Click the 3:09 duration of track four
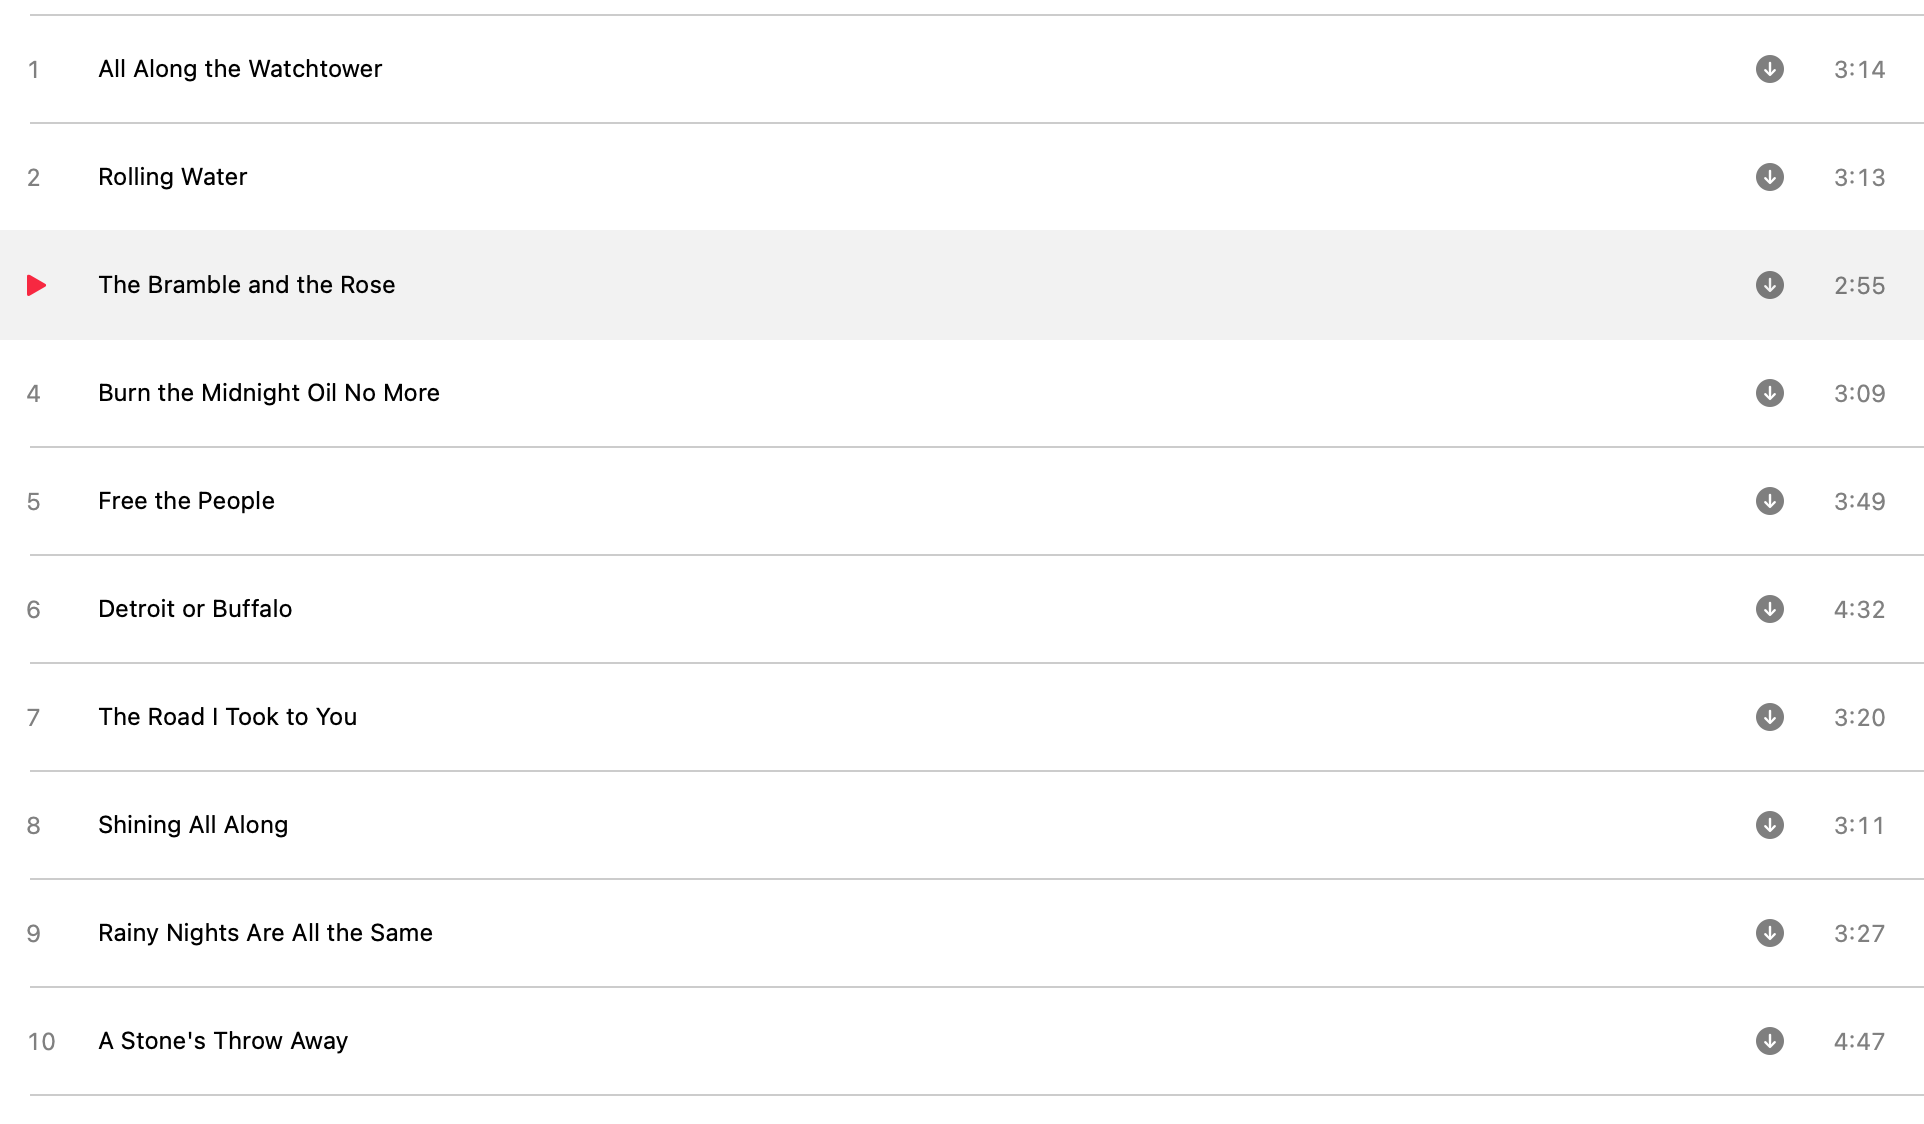Screen dimensions: 1924x1124 1859,393
